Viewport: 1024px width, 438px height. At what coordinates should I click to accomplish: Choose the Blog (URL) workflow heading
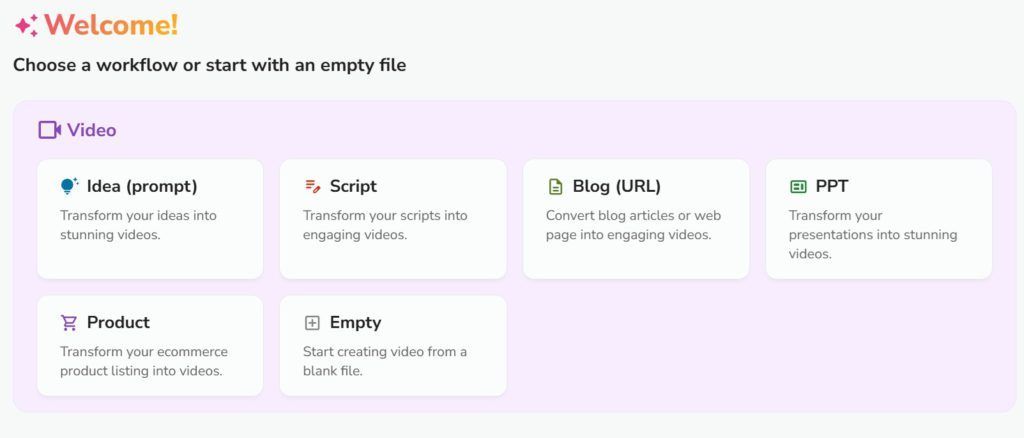pos(616,186)
